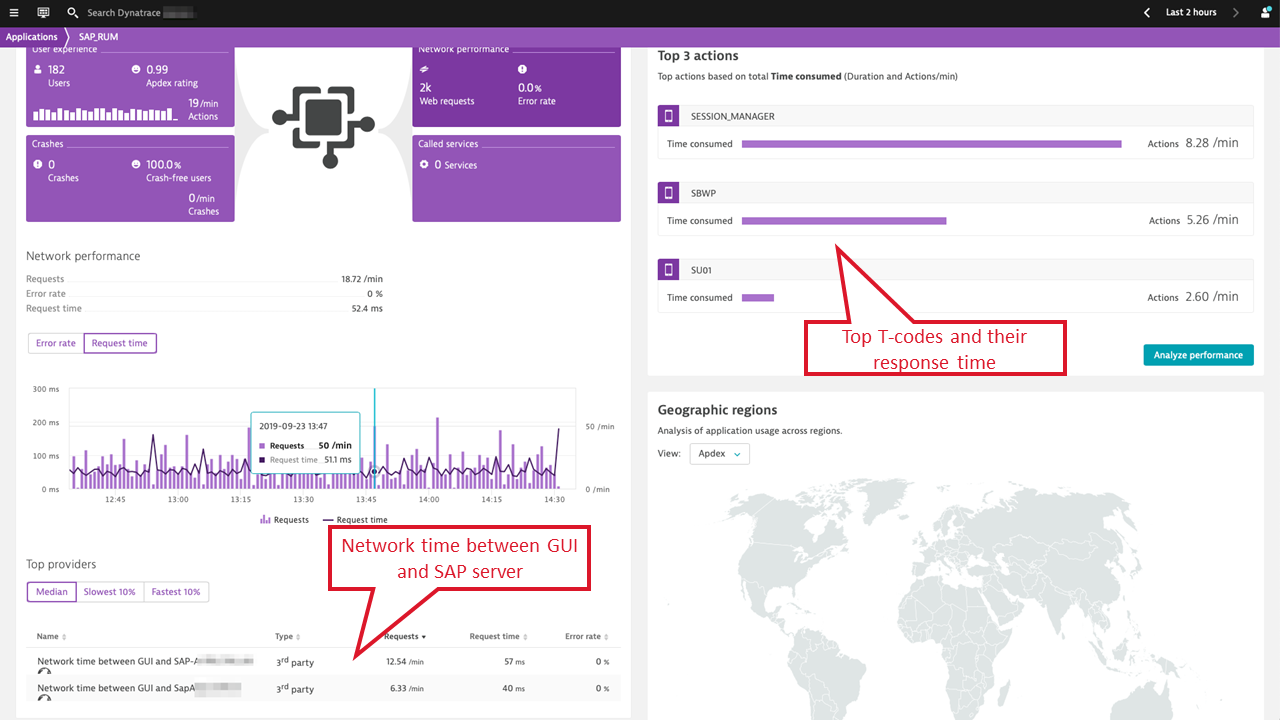Open the dashboards monitor icon
This screenshot has height=720, width=1280.
(43, 13)
